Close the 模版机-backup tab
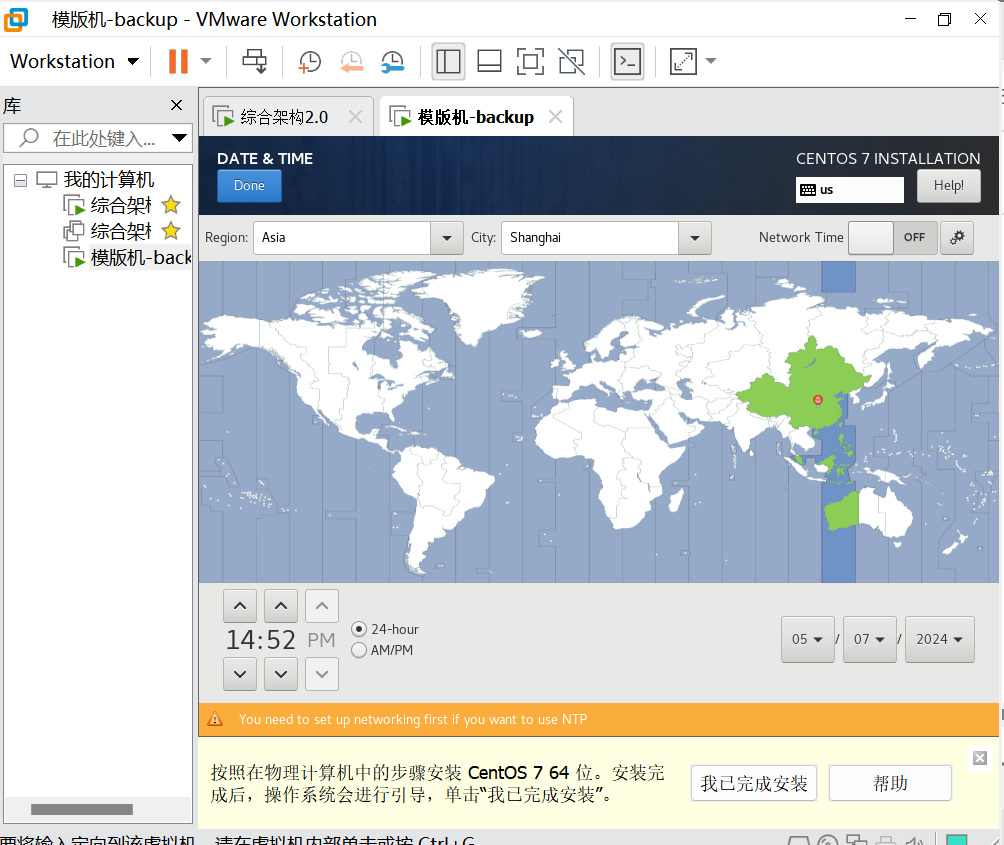 click(555, 117)
